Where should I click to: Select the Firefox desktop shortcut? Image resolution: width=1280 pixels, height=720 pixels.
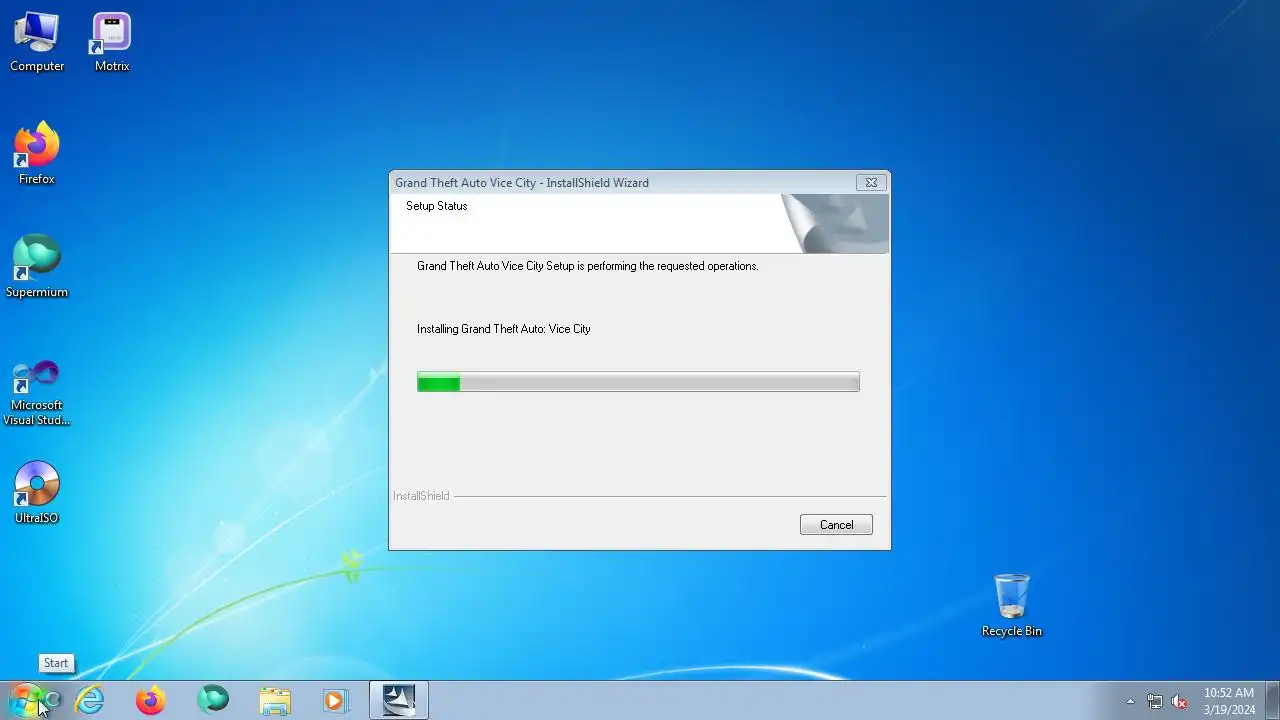pos(37,154)
